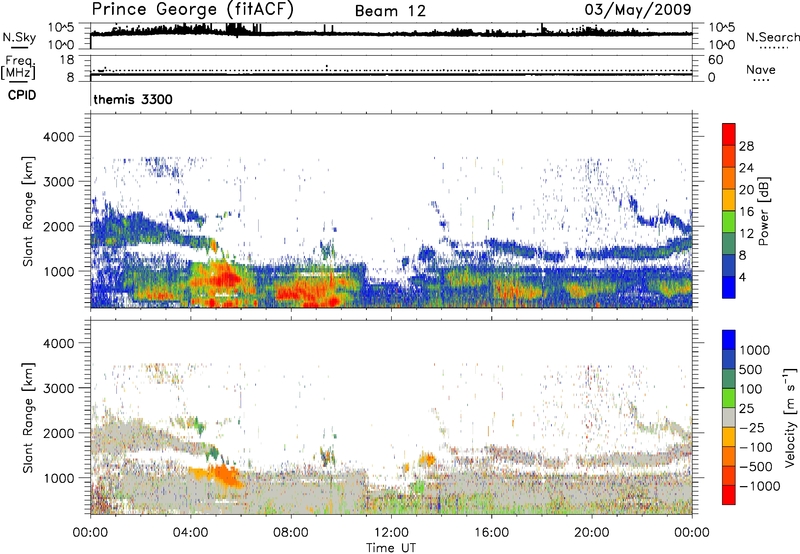Image resolution: width=800 pixels, height=554 pixels.
Task: Click the '20:00' time tick label
Action: coord(591,533)
